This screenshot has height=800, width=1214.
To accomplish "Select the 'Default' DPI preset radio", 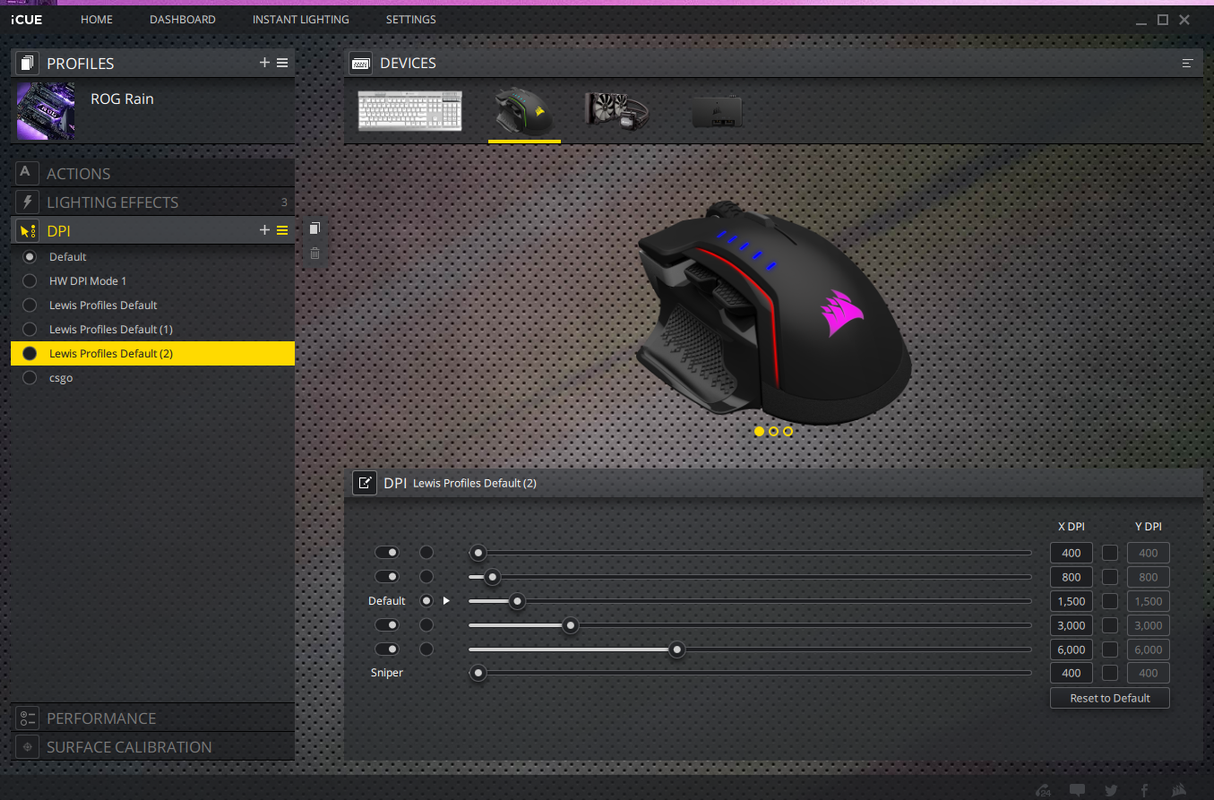I will (x=29, y=257).
